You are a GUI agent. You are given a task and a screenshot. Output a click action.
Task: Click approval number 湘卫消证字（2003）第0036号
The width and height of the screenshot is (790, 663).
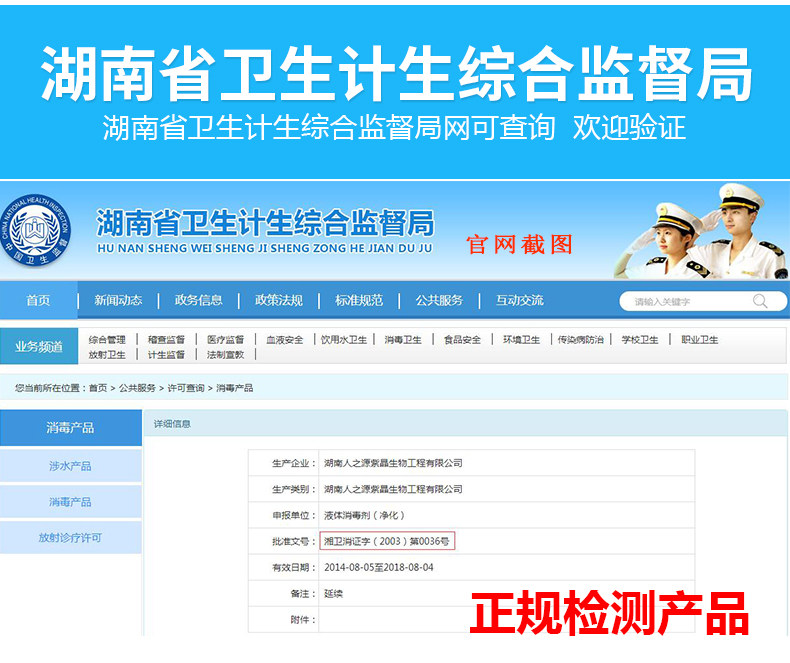[387, 541]
